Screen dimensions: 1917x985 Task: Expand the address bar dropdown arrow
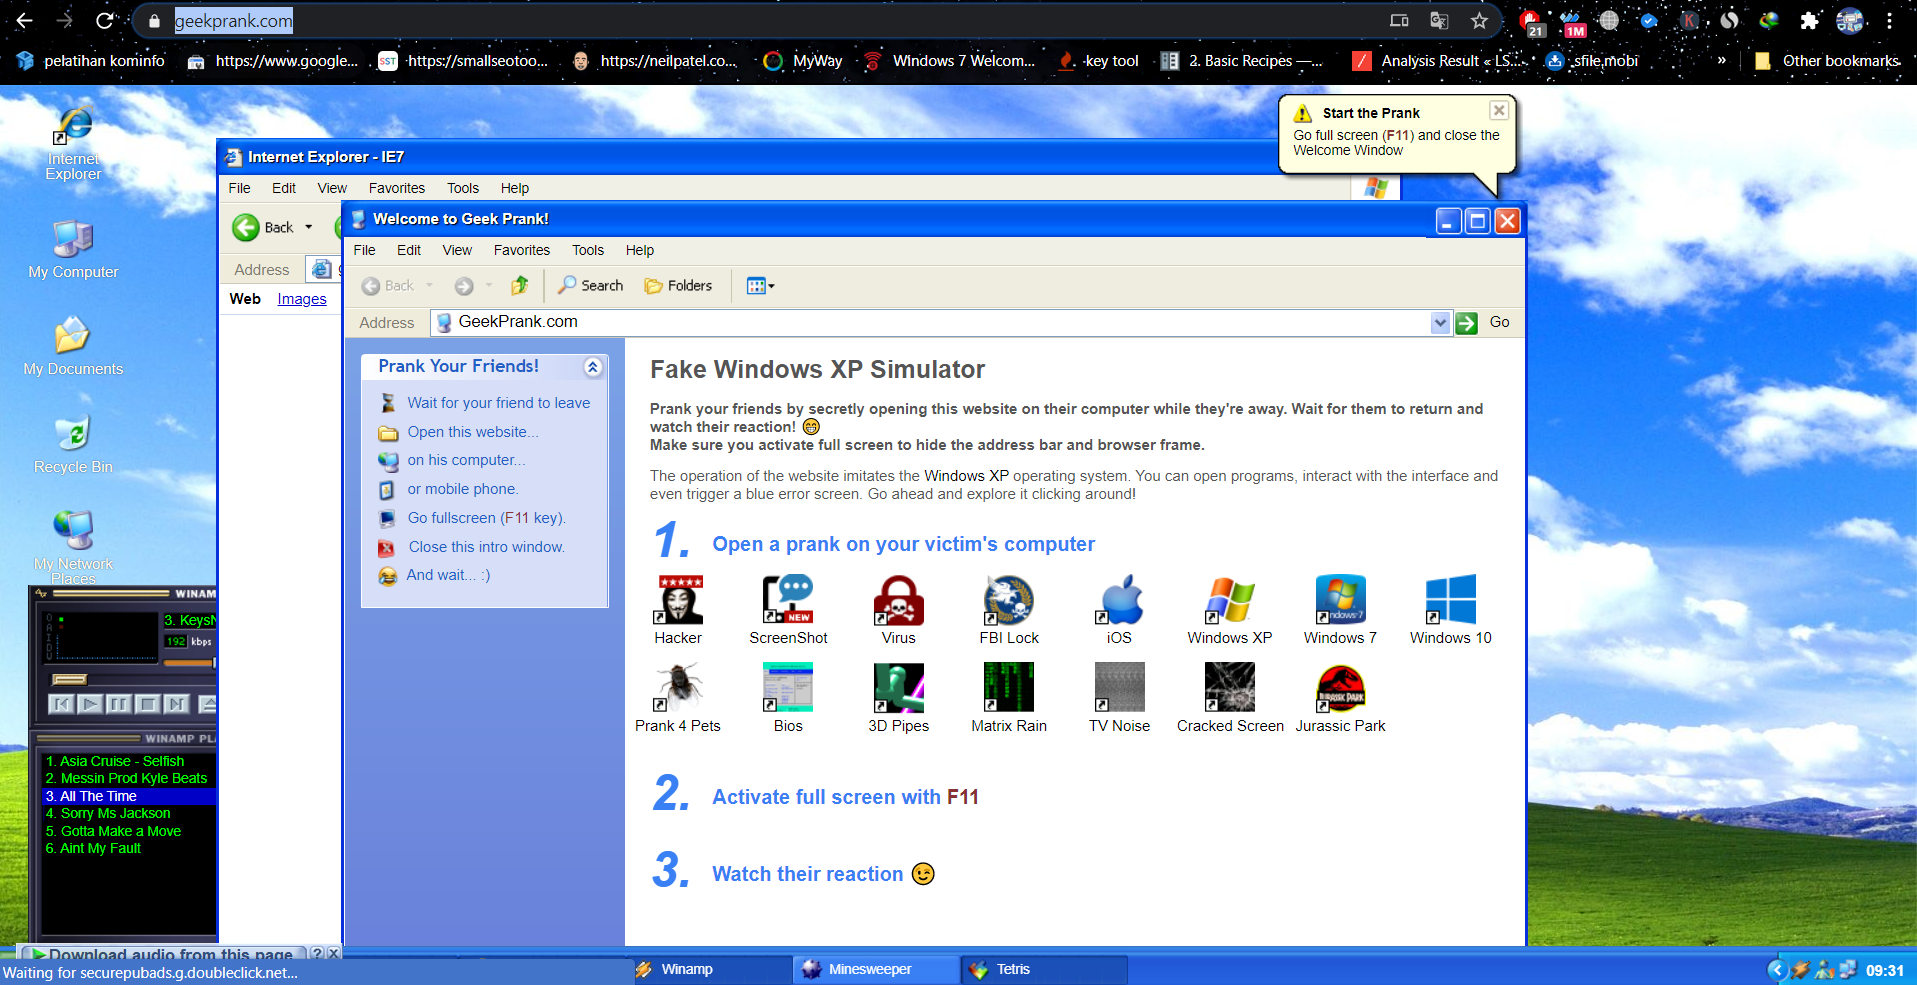[1440, 322]
